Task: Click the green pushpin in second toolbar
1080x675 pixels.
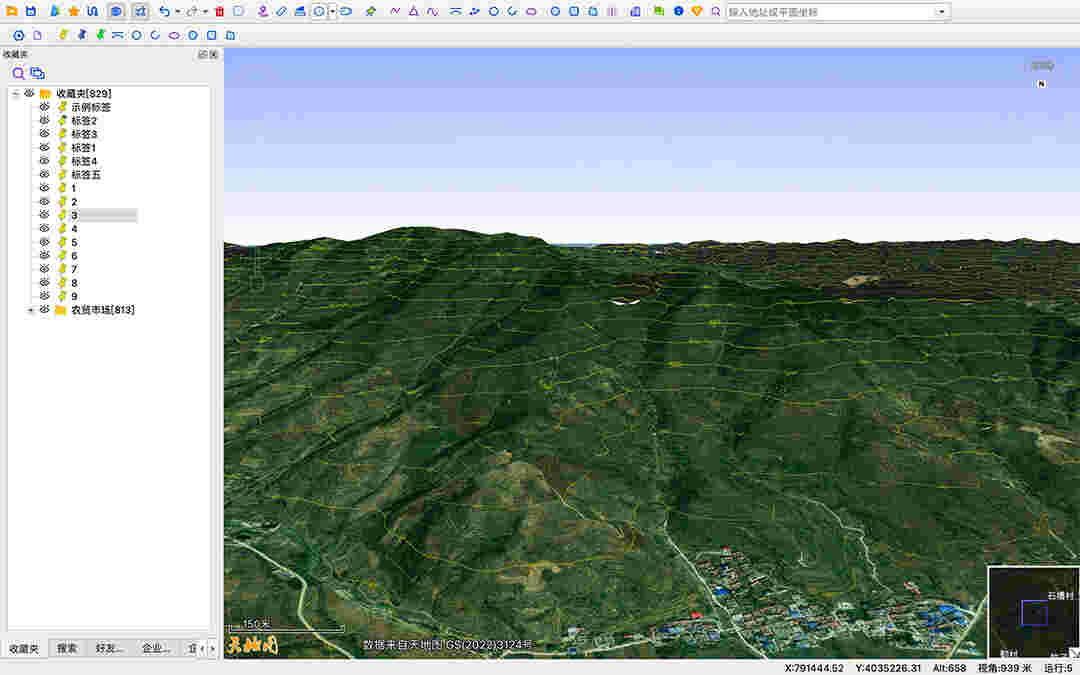Action: [x=99, y=35]
